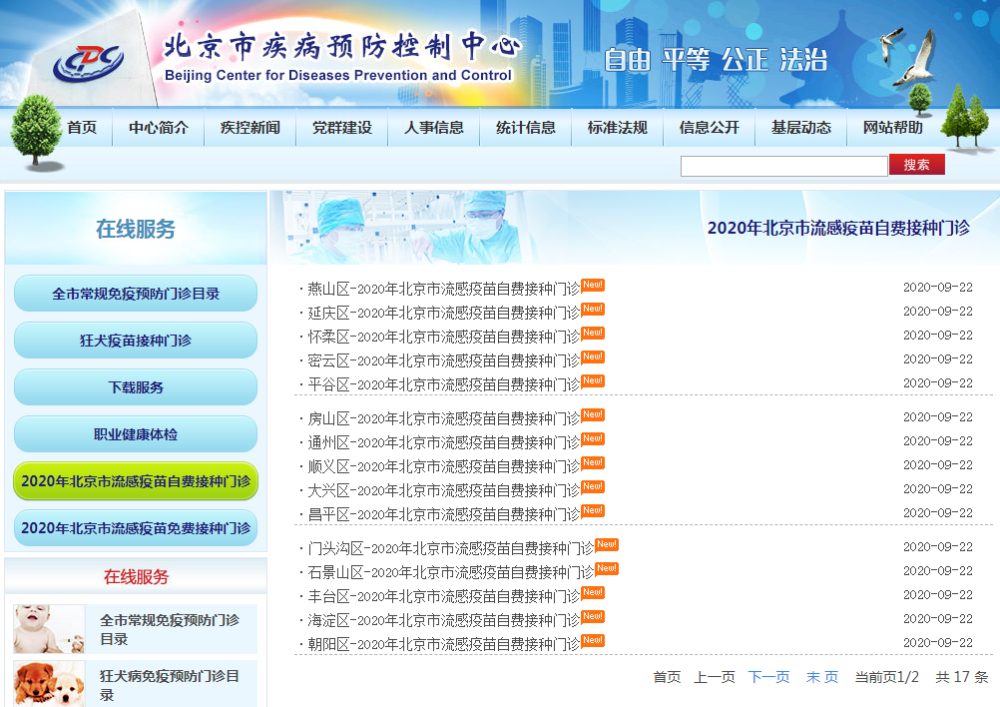Image resolution: width=1000 pixels, height=707 pixels.
Task: Open 基层动态 navigation item
Action: pyautogui.click(x=801, y=128)
